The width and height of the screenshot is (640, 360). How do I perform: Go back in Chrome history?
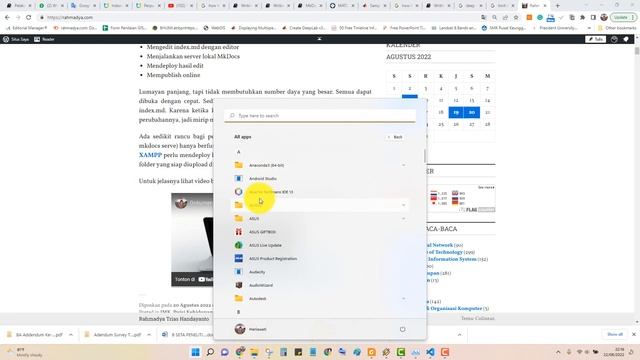click(x=7, y=18)
